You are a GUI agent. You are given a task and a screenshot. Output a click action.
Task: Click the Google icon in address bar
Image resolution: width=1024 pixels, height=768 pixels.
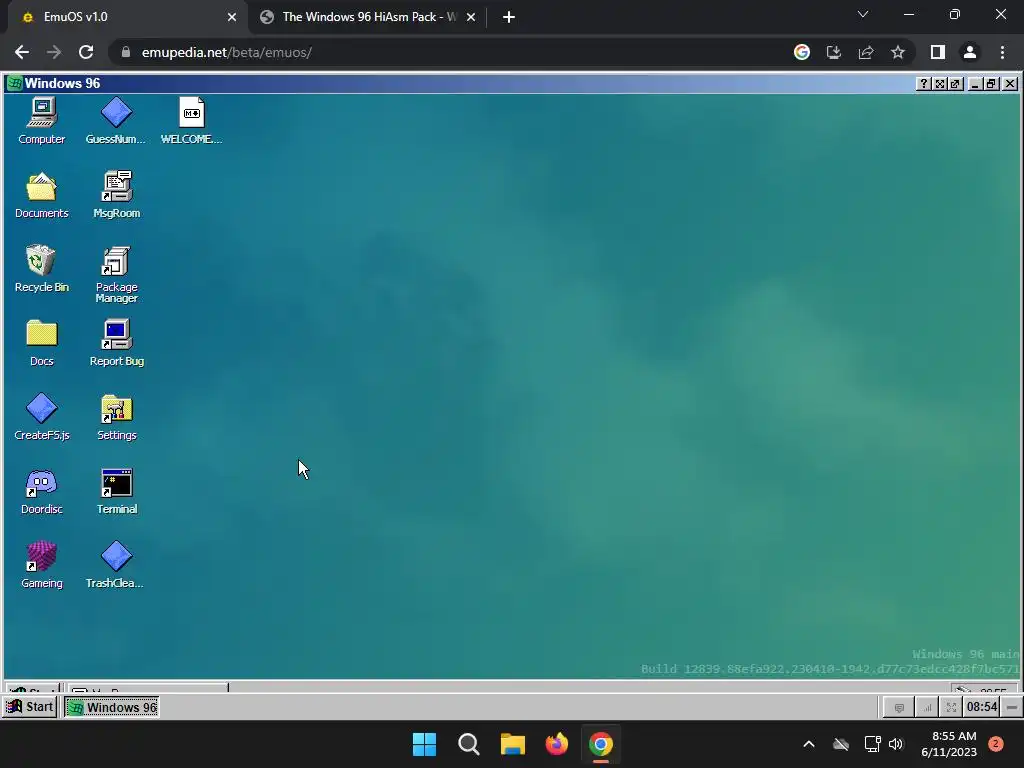(802, 52)
